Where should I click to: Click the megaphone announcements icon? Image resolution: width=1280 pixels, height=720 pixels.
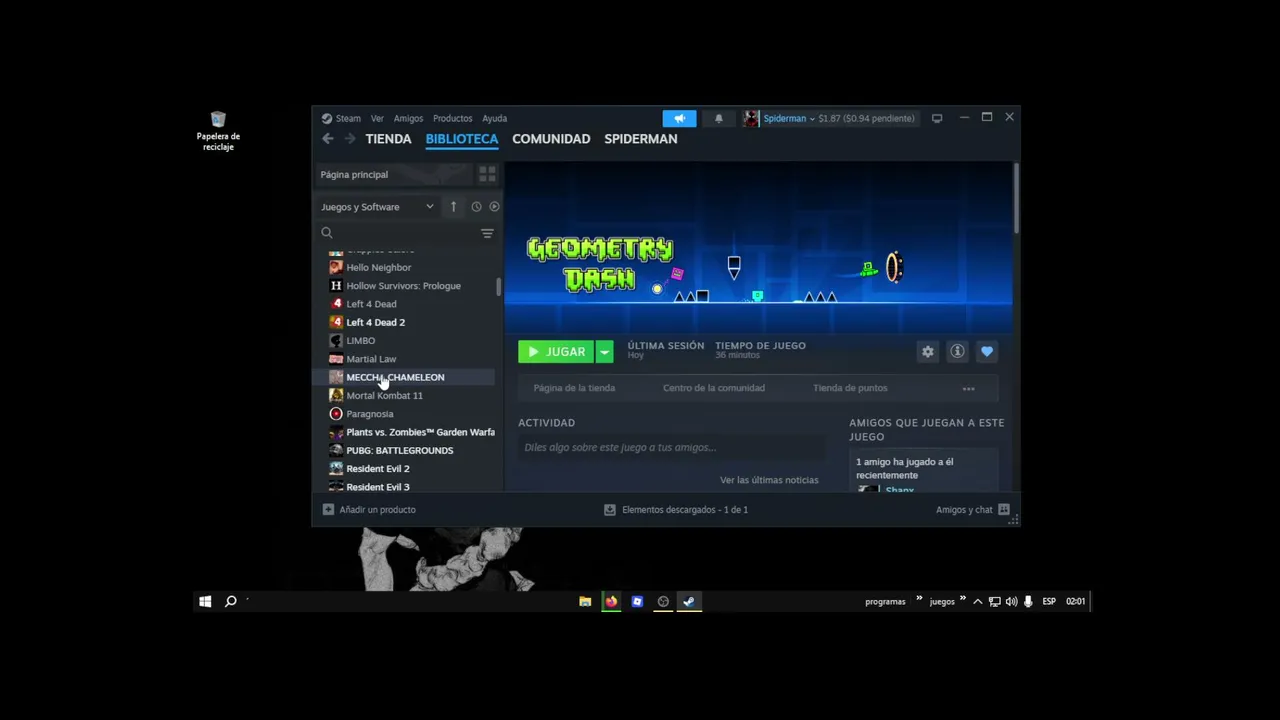coord(679,118)
